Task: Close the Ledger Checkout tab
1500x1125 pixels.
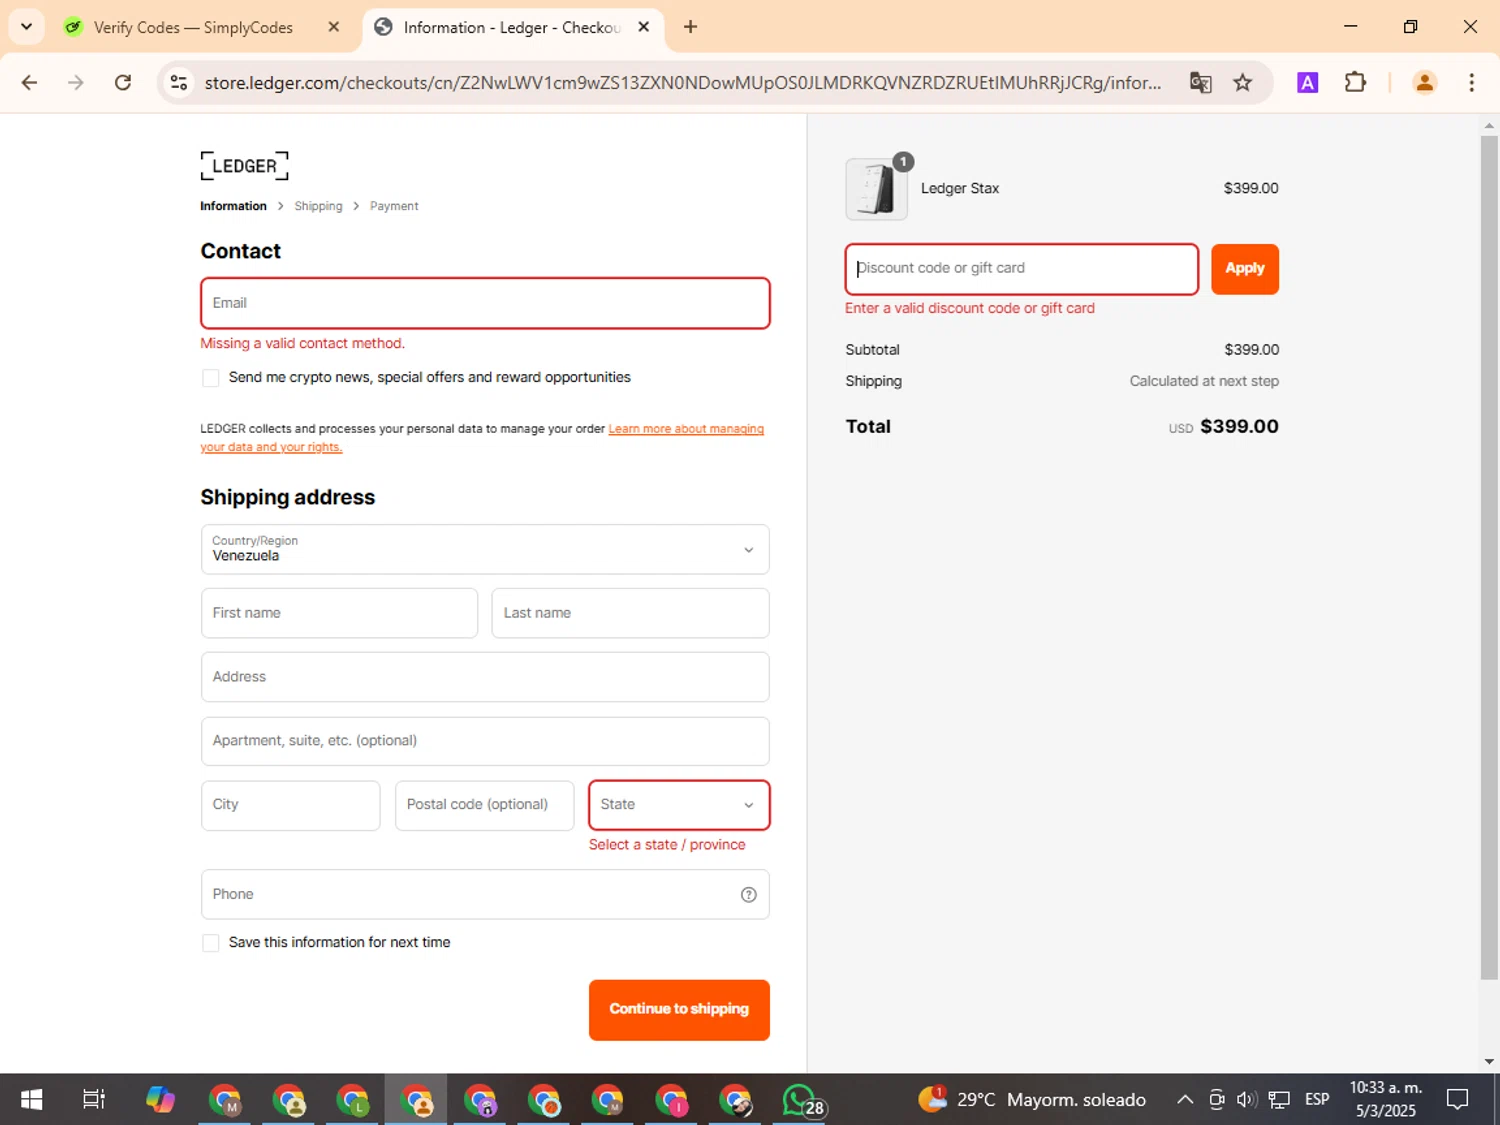Action: click(644, 27)
